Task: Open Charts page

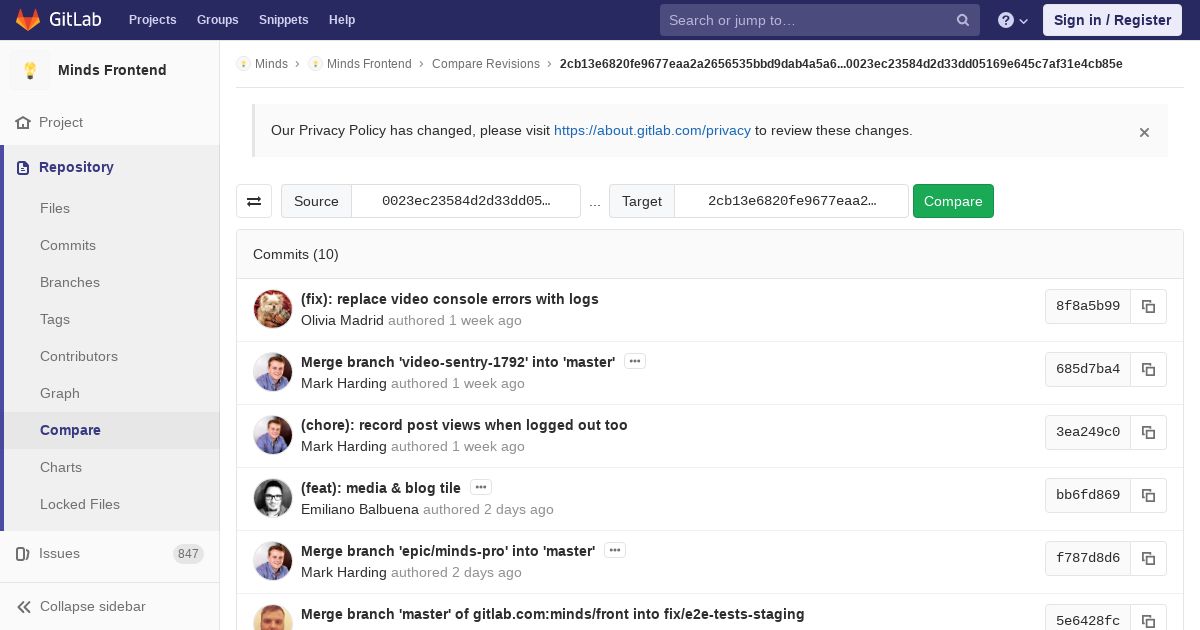Action: 61,467
